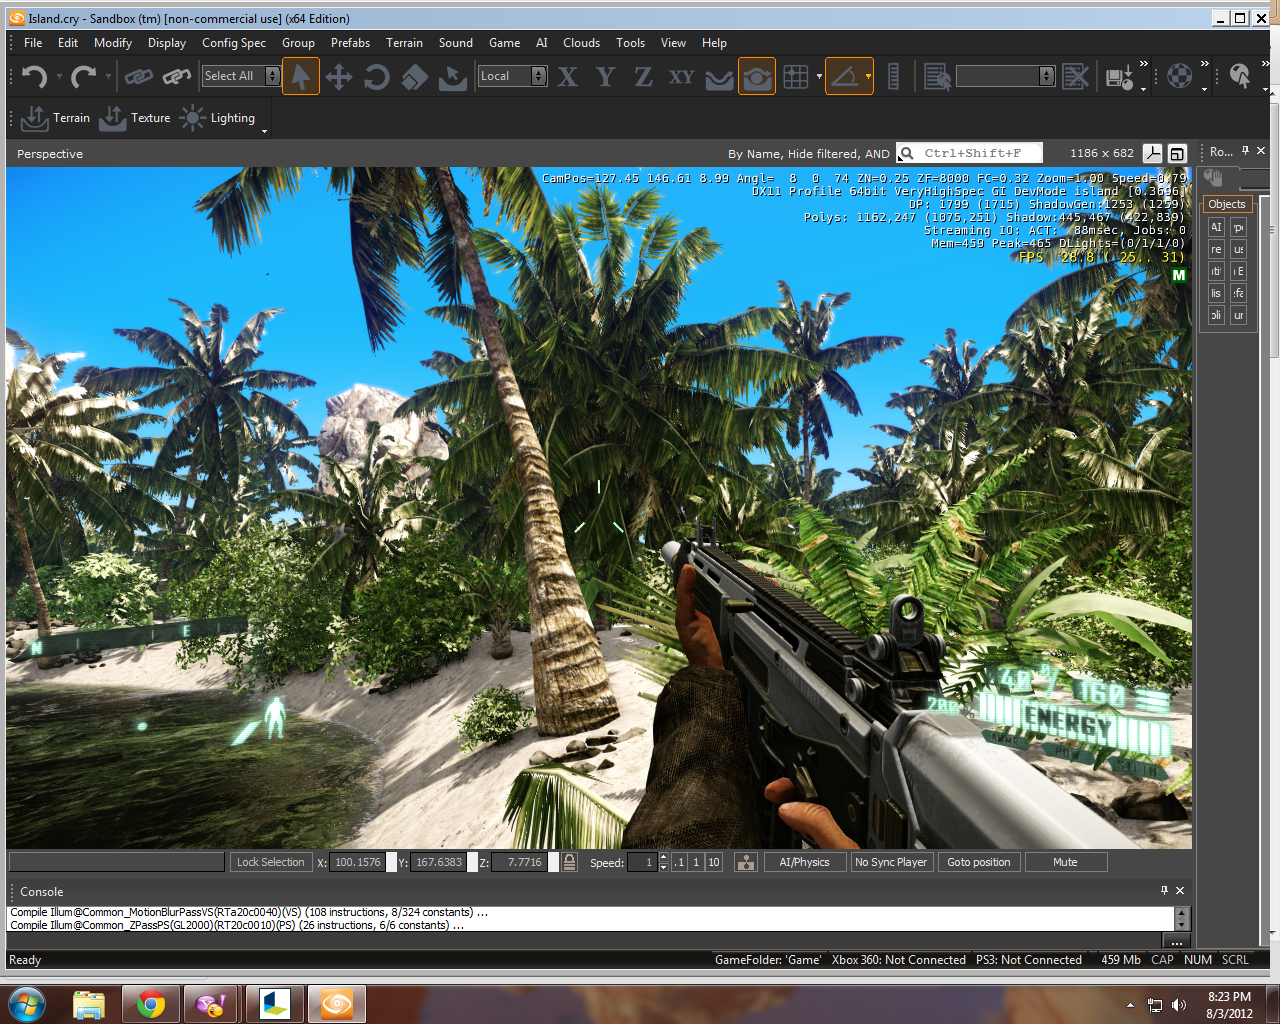The height and width of the screenshot is (1024, 1280).
Task: Toggle the Follow terrain icon
Action: 719,77
